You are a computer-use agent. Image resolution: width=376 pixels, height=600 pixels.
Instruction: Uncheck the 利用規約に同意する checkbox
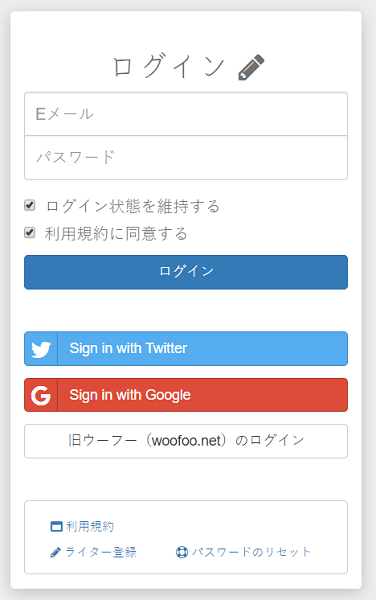pyautogui.click(x=29, y=233)
